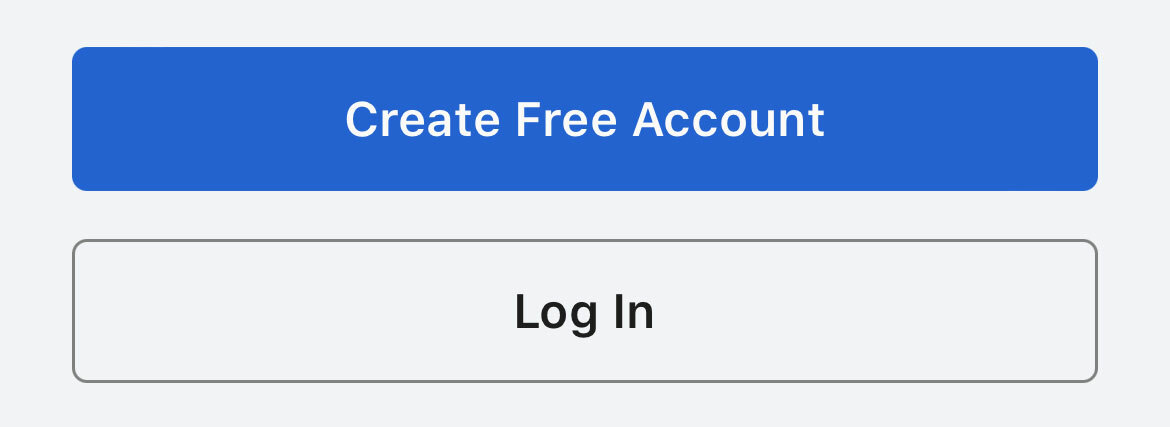The width and height of the screenshot is (1170, 427).
Task: Sign in using the Log In button
Action: [x=584, y=311]
